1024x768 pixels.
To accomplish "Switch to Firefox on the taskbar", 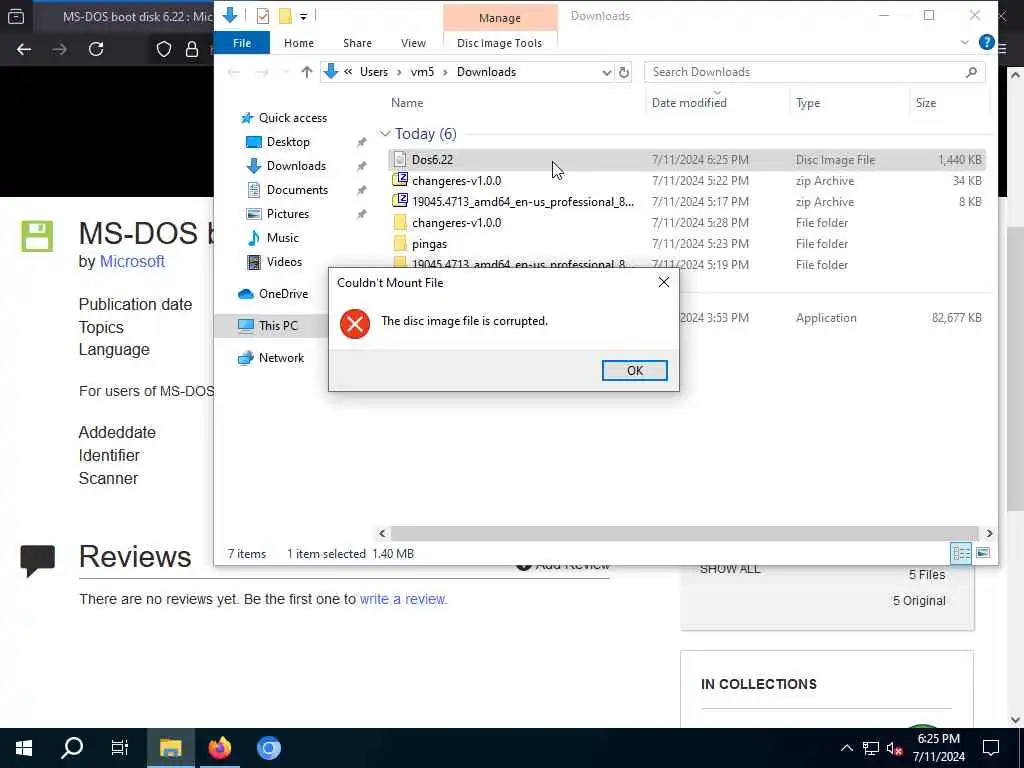I will pos(219,748).
